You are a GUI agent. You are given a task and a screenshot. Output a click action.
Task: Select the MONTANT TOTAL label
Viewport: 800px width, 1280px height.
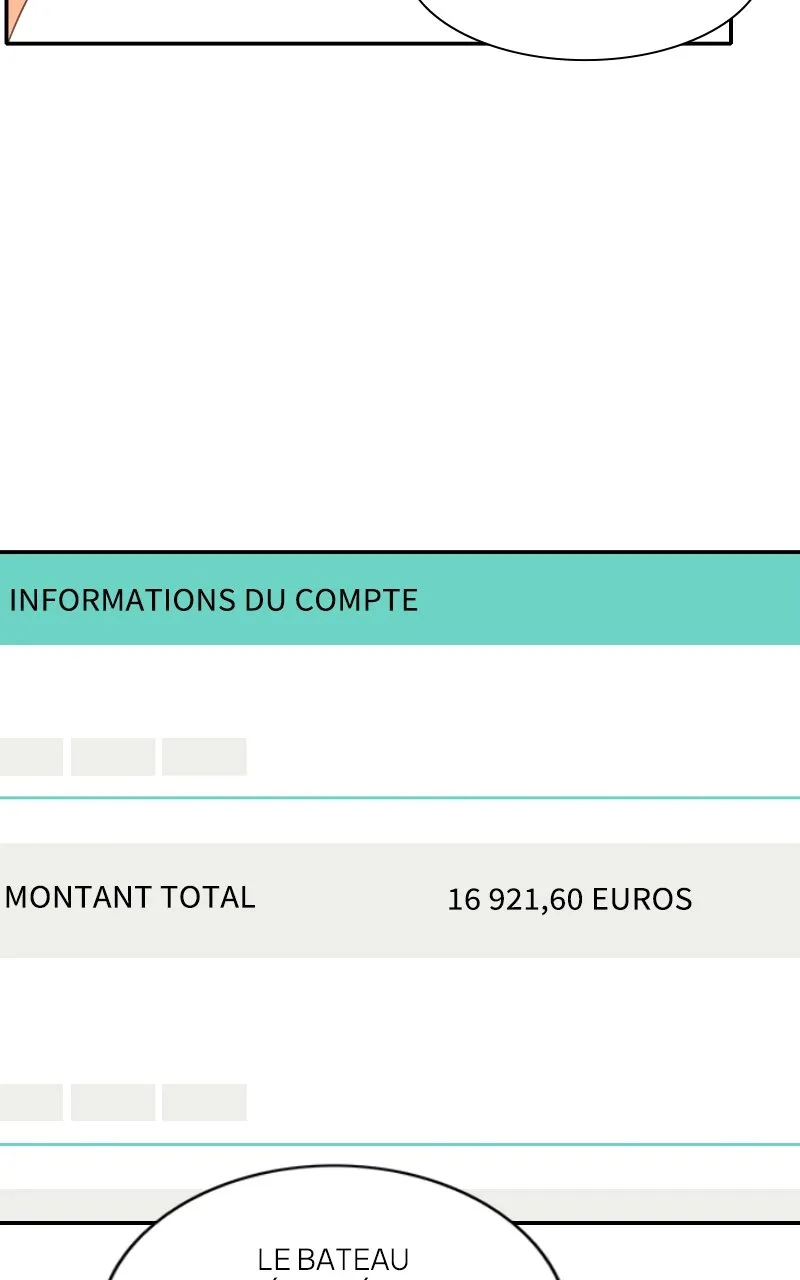(130, 897)
